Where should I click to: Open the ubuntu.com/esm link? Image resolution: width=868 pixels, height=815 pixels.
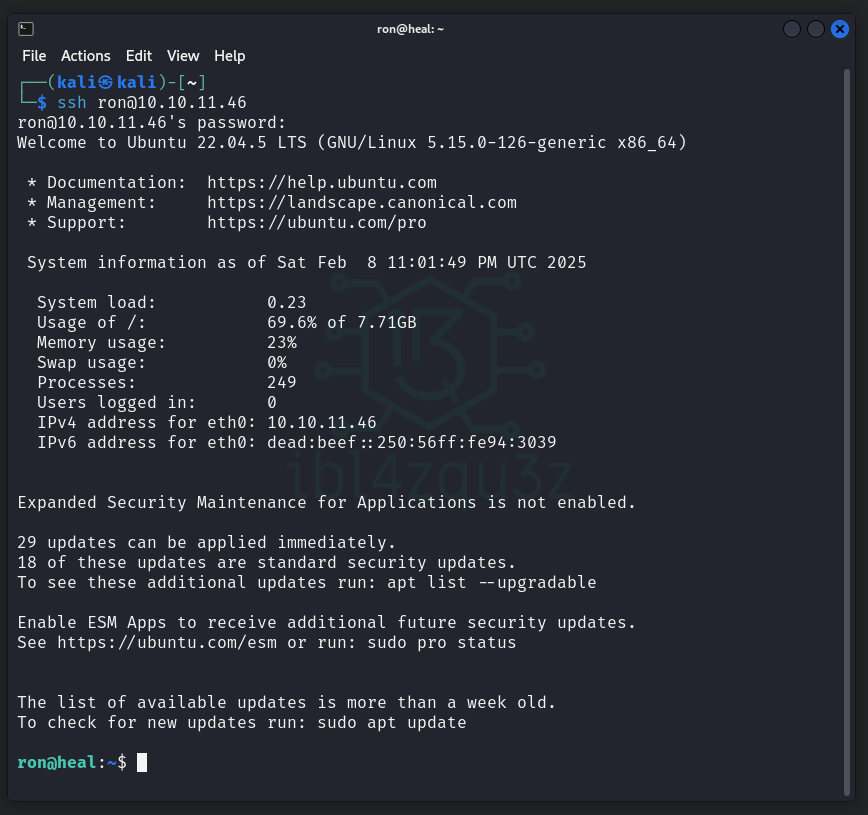[167, 643]
